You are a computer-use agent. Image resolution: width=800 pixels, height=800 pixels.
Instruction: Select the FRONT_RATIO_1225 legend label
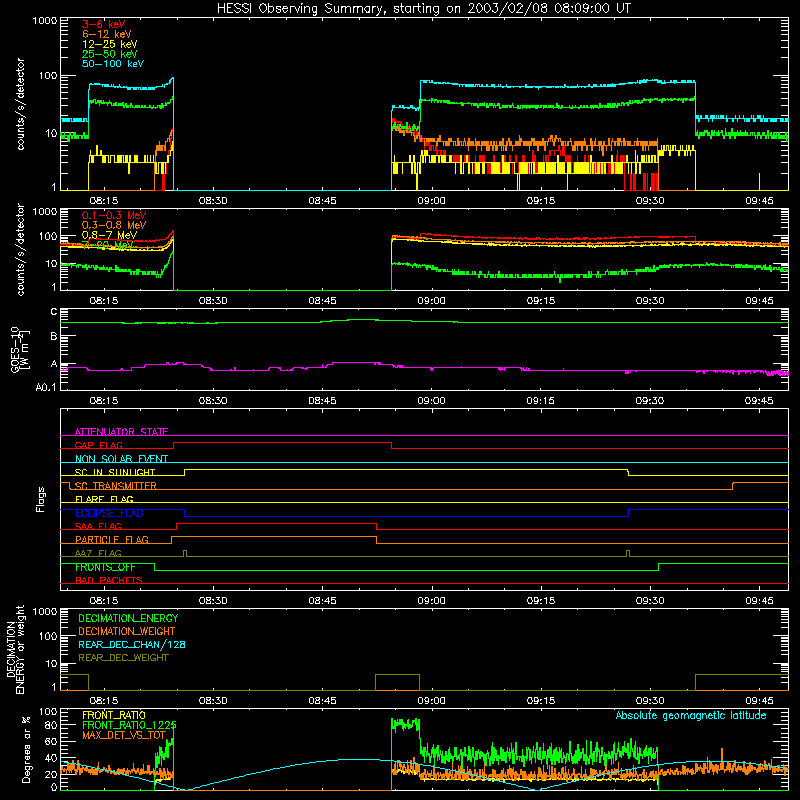coord(129,725)
